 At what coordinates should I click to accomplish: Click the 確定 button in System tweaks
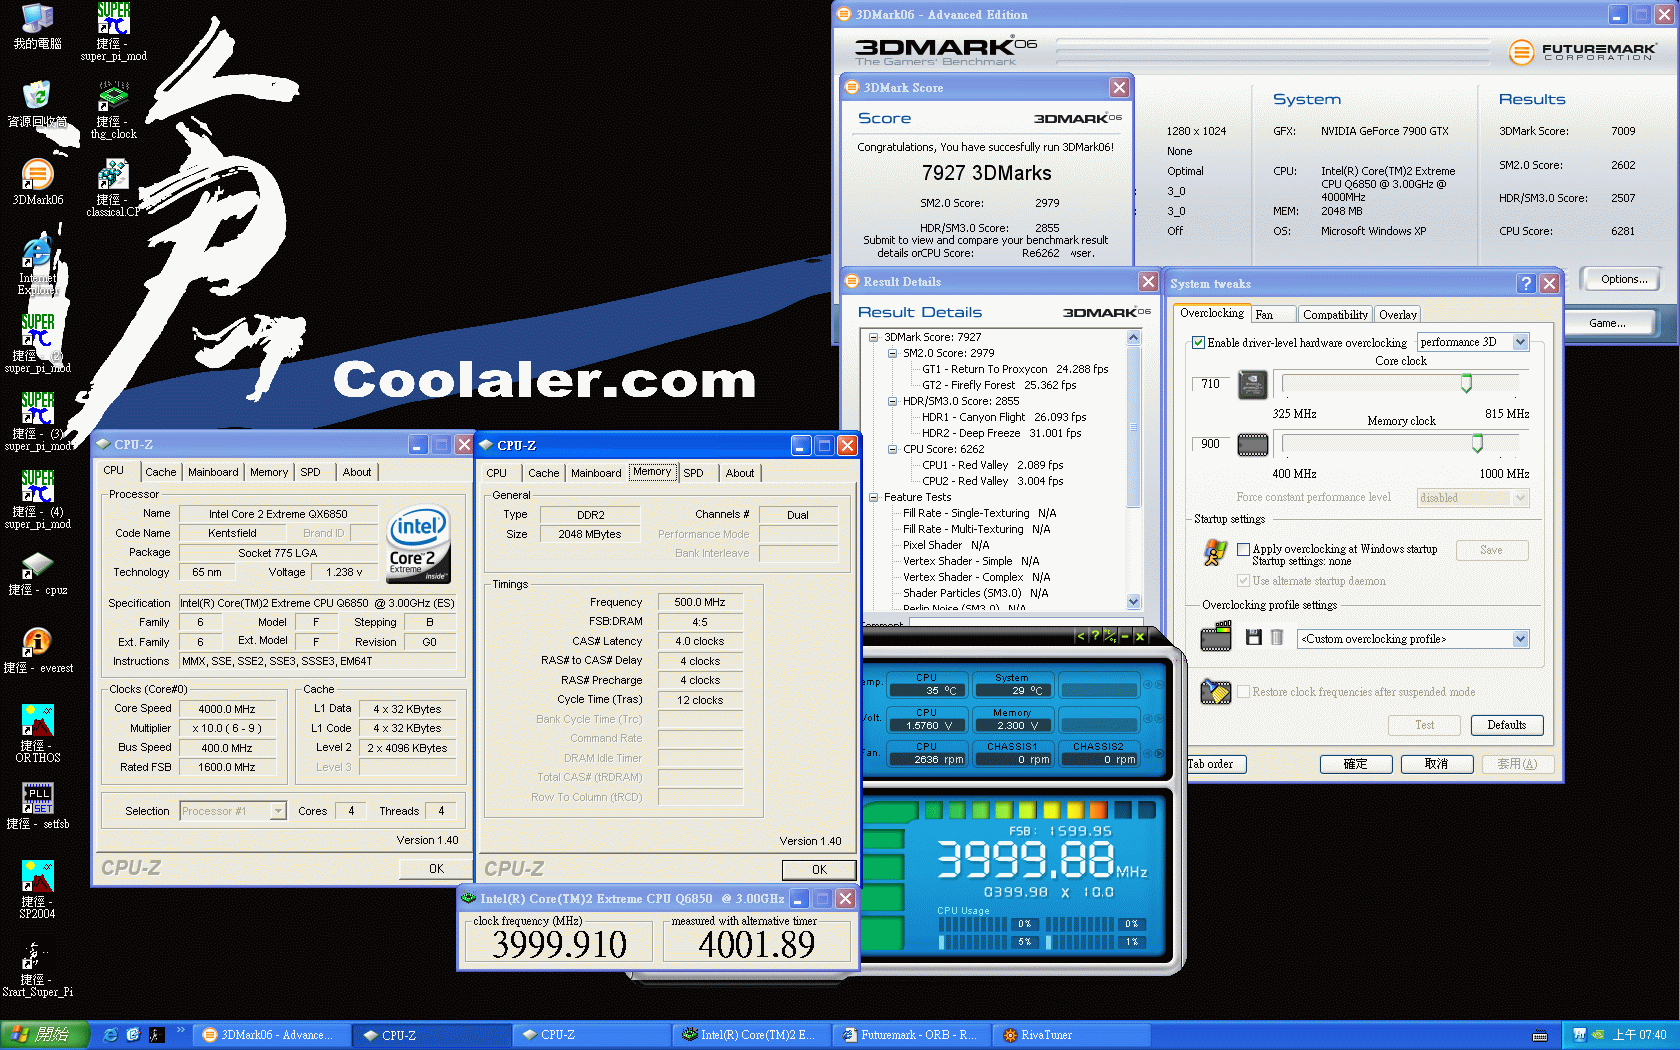pyautogui.click(x=1356, y=764)
